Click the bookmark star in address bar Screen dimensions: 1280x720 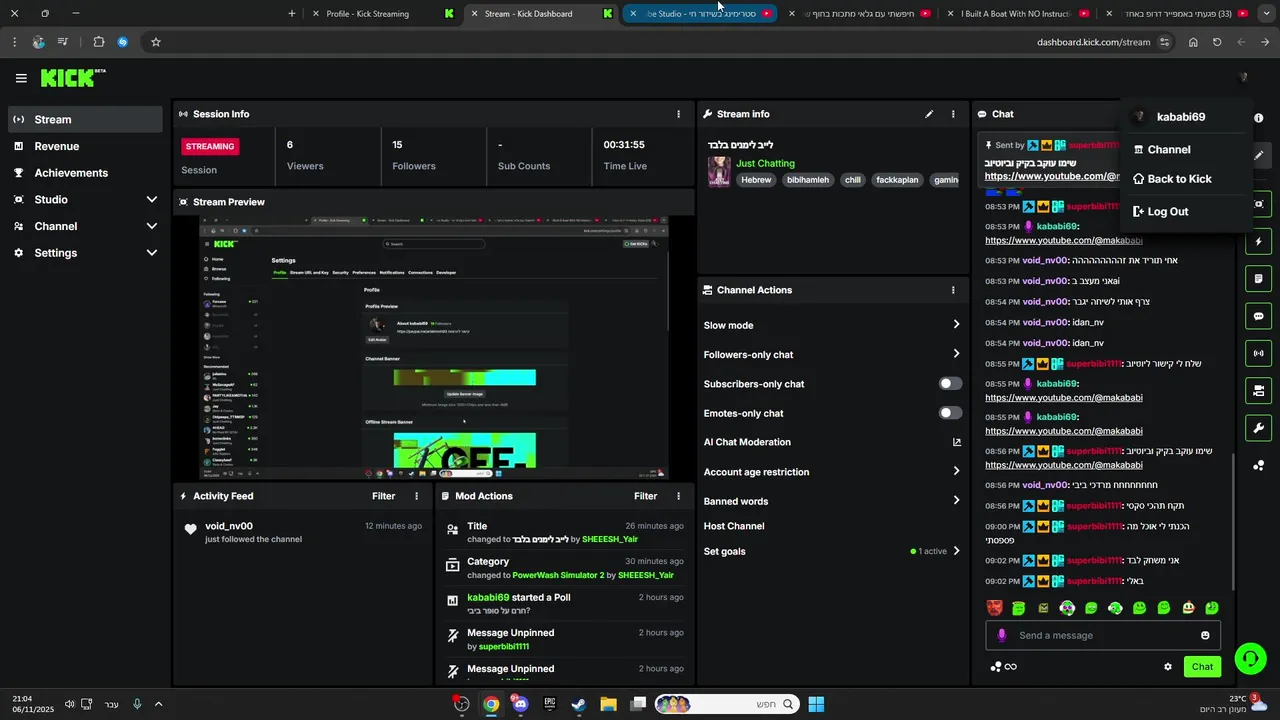155,42
